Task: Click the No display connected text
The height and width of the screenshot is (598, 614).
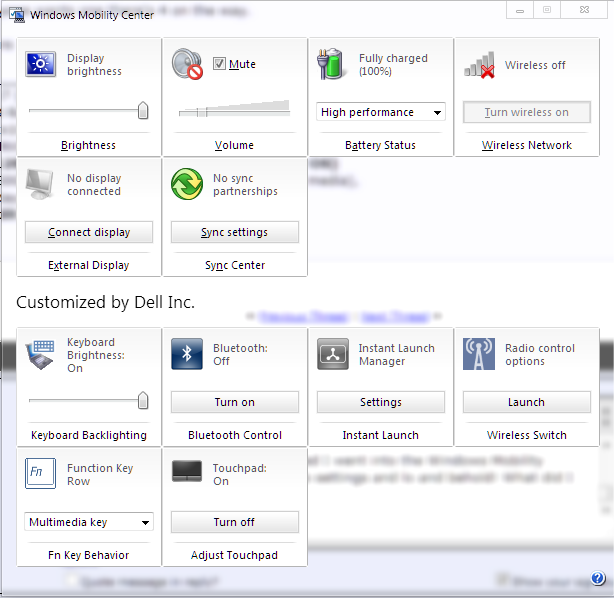Action: click(94, 184)
